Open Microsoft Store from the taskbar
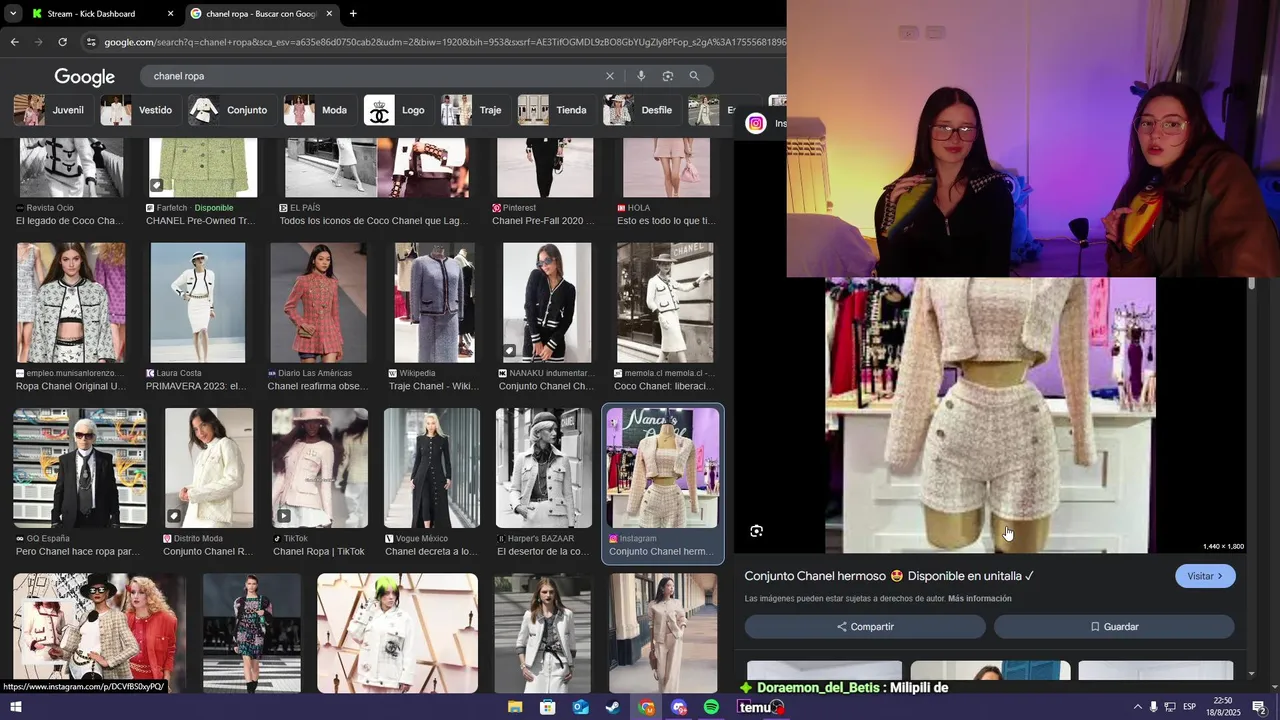Screen dimensions: 1280x720 (547, 707)
